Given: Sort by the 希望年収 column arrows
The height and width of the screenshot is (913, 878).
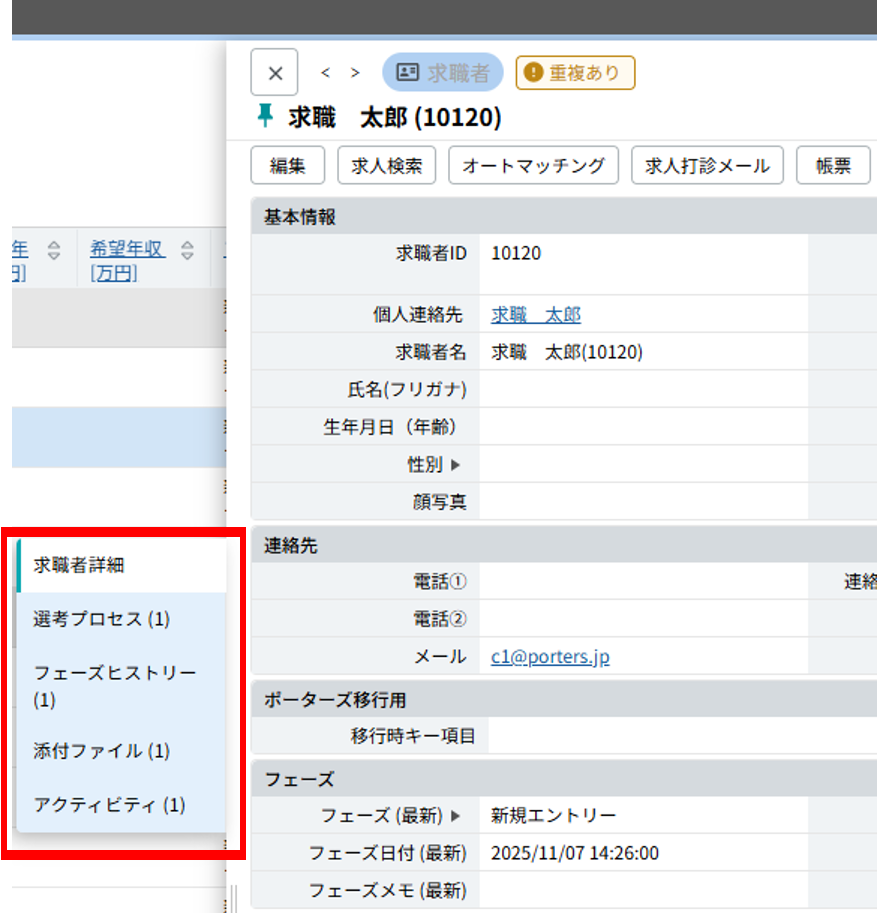Looking at the screenshot, I should [187, 252].
